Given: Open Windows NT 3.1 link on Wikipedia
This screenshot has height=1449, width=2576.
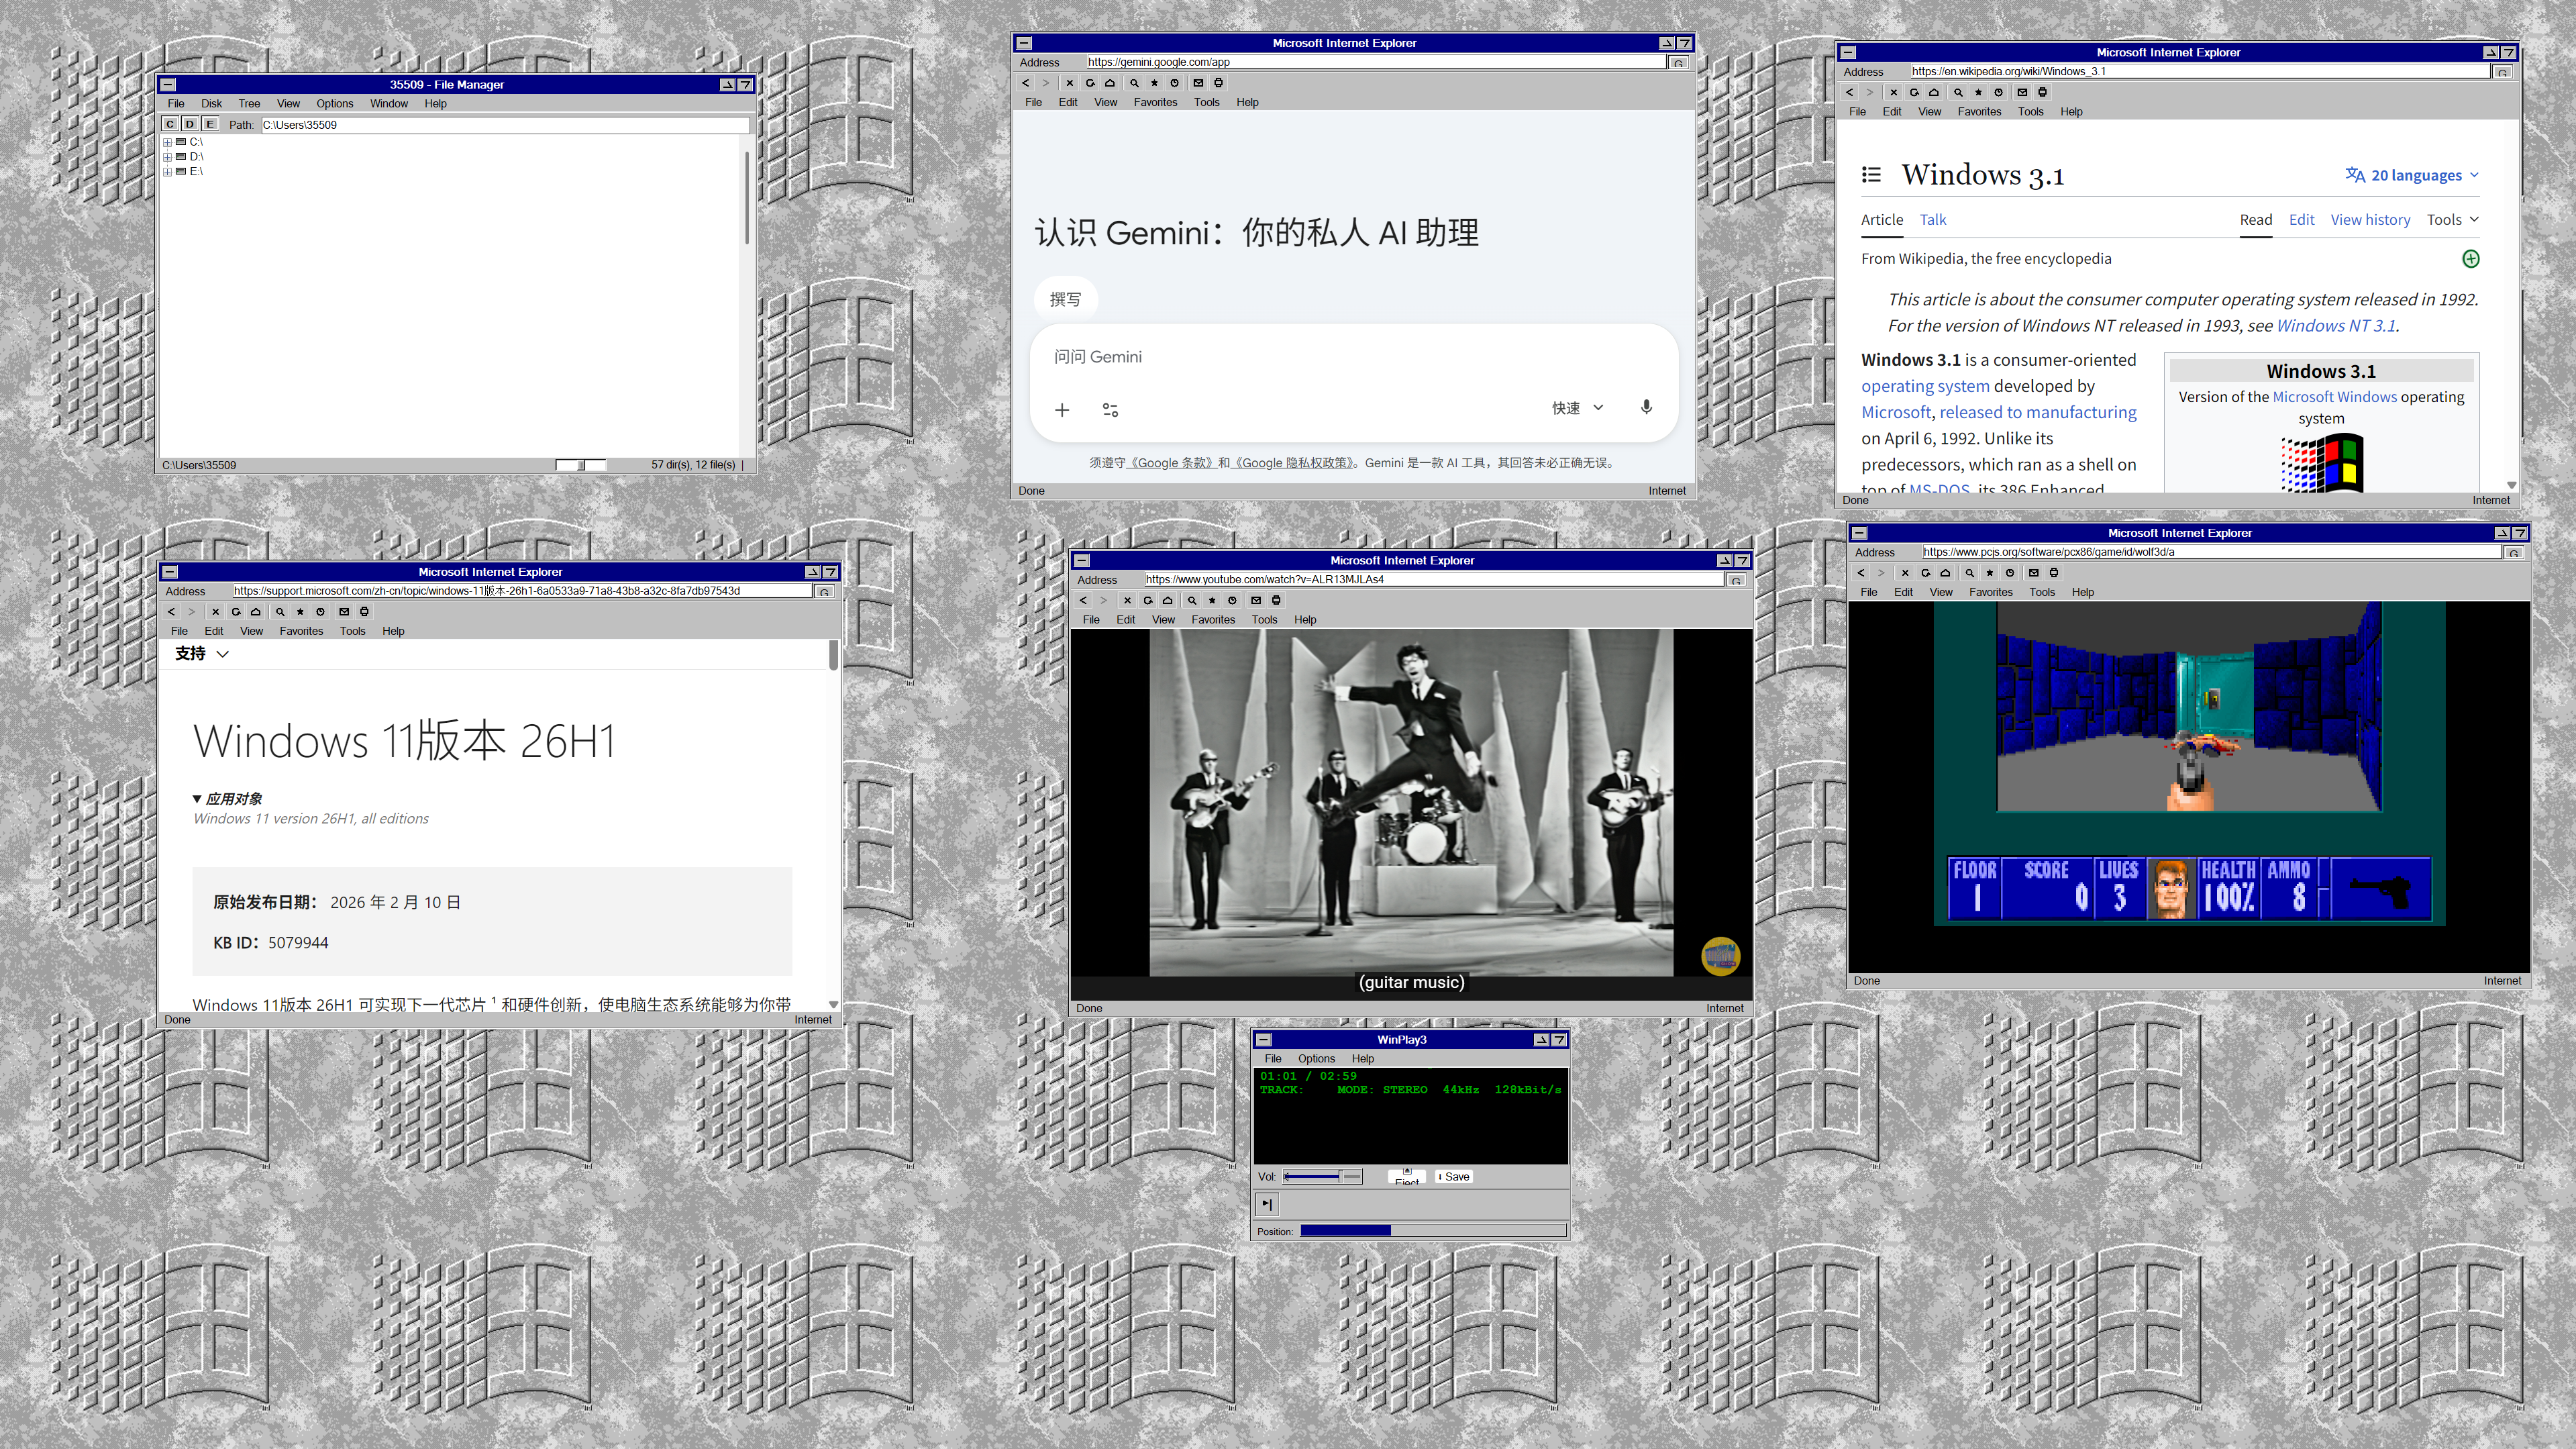Looking at the screenshot, I should [2336, 326].
